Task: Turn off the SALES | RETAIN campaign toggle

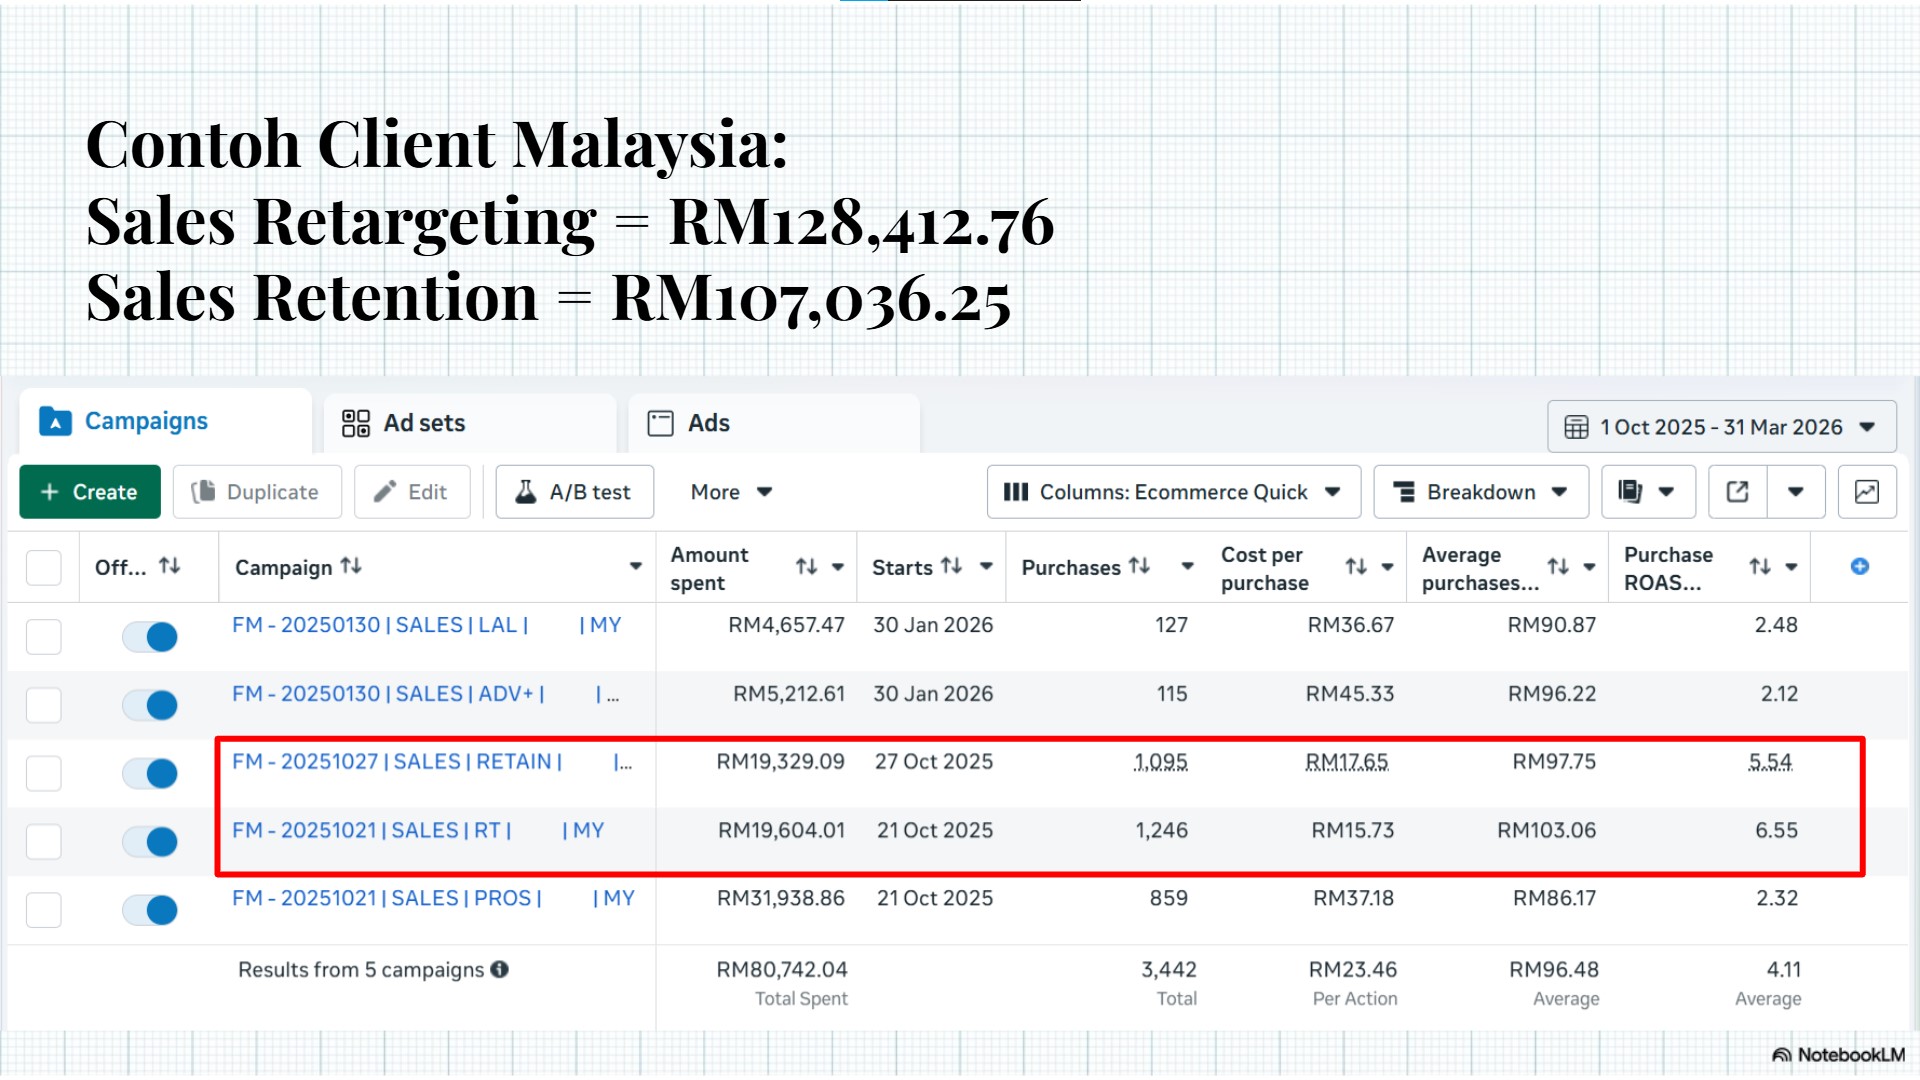Action: point(150,773)
